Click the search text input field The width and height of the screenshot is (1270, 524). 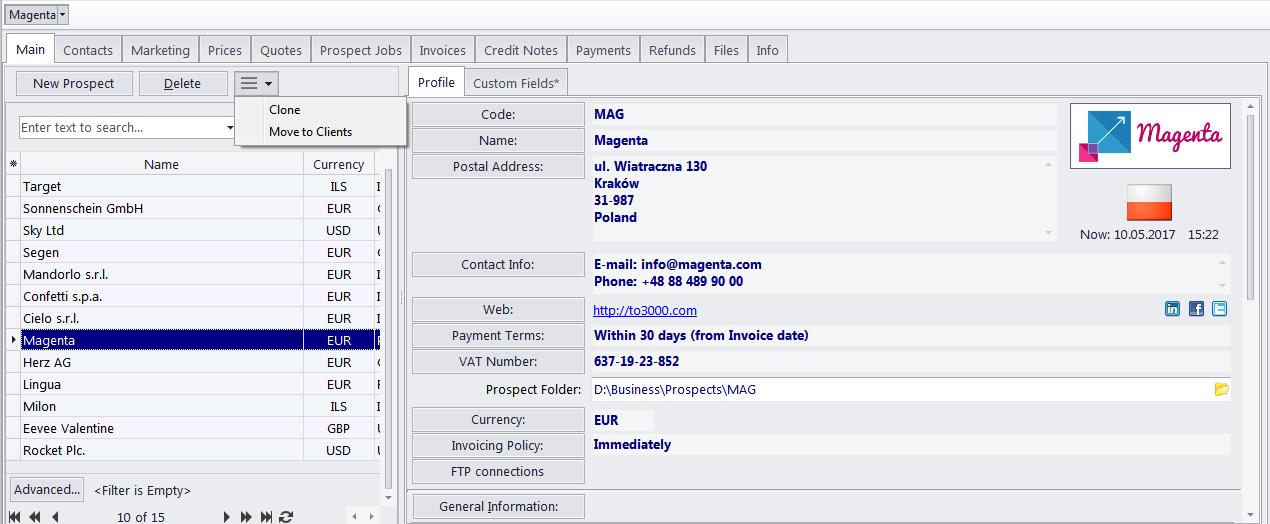tap(120, 128)
